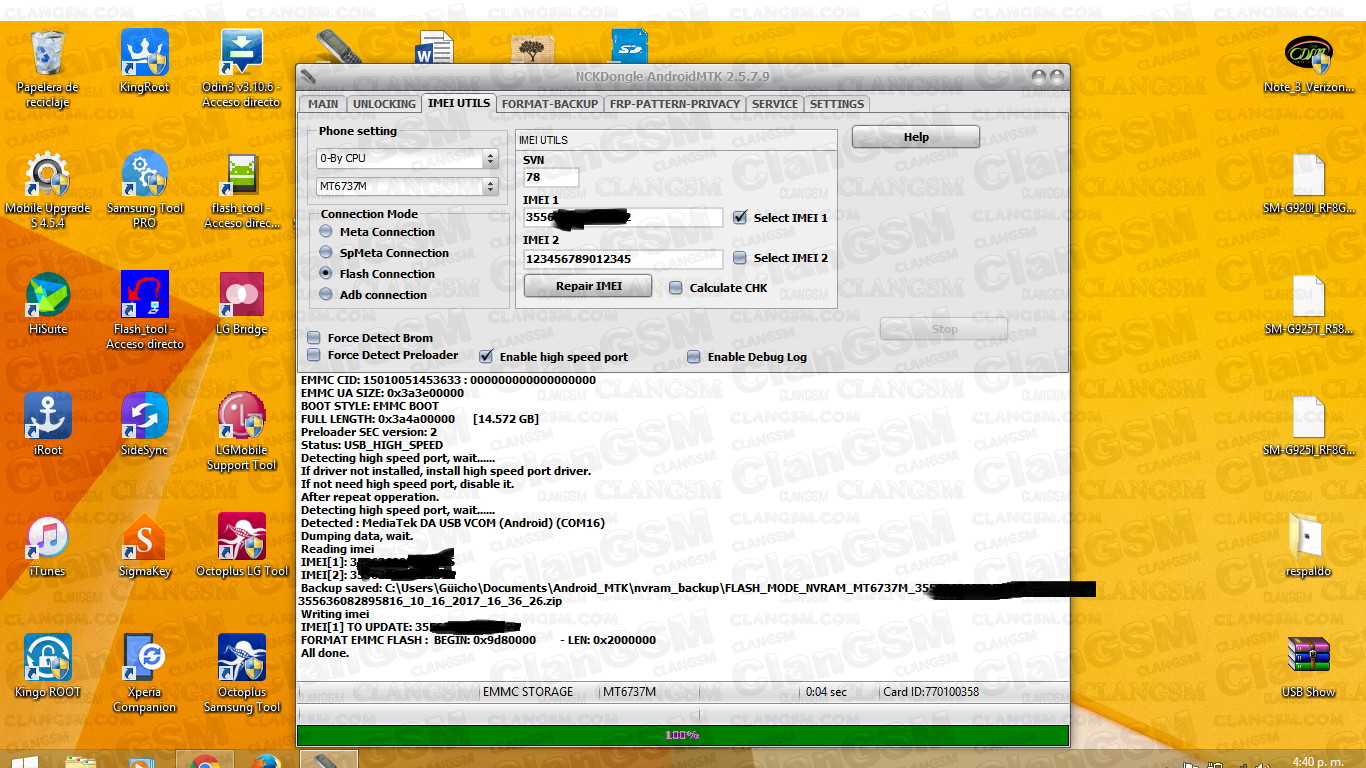Click into the SVN field
Image resolution: width=1366 pixels, height=768 pixels.
551,177
